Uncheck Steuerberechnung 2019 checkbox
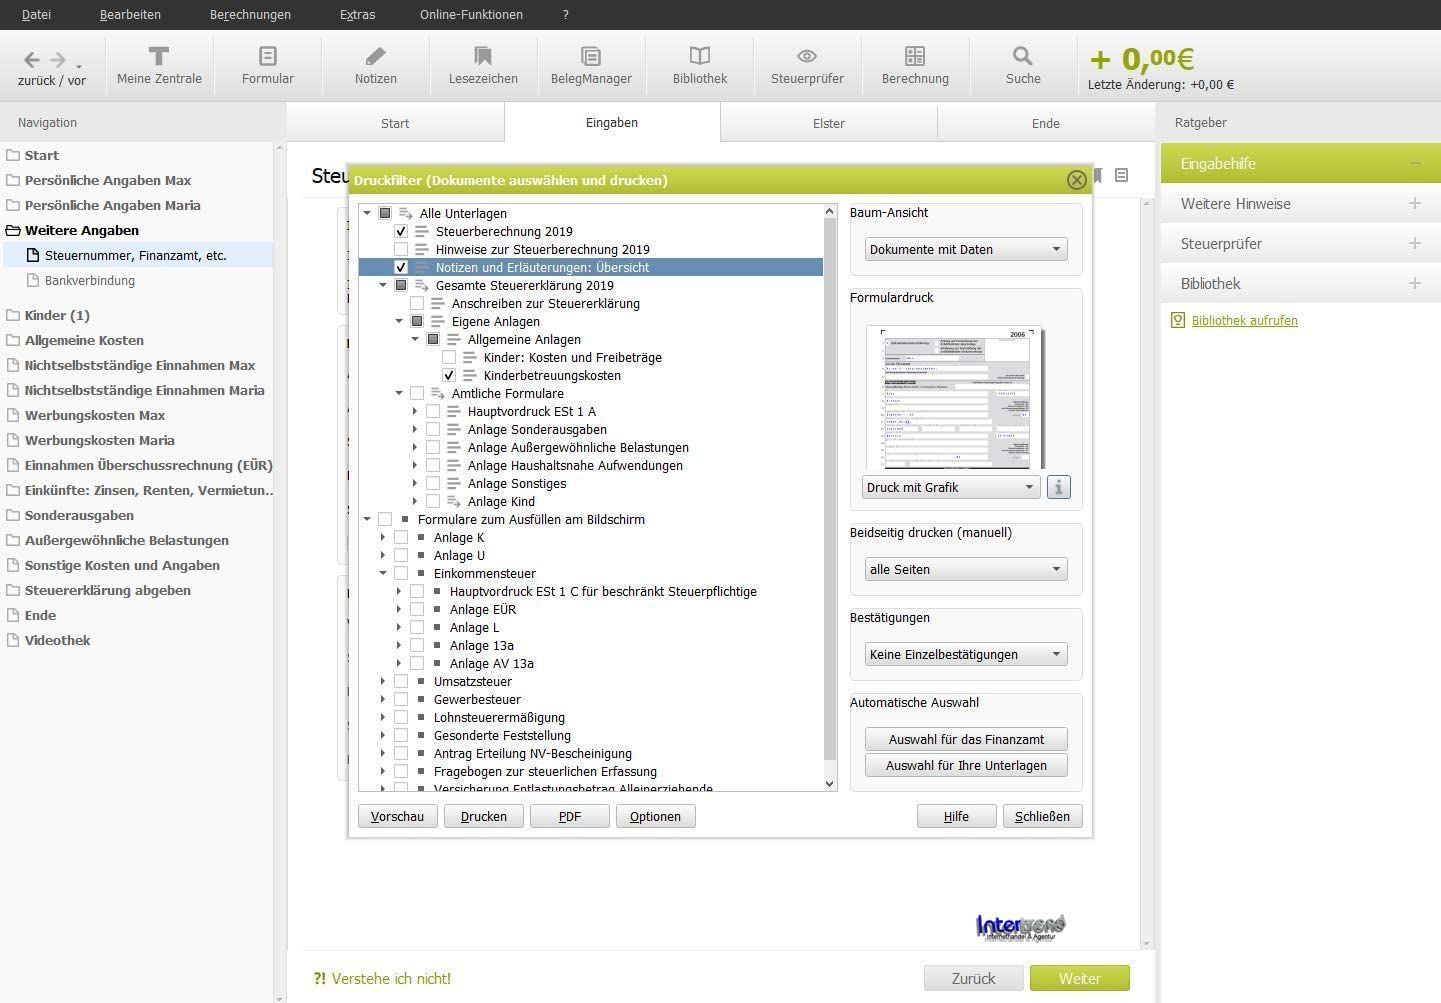Screen dimensions: 1441x1003 401,231
